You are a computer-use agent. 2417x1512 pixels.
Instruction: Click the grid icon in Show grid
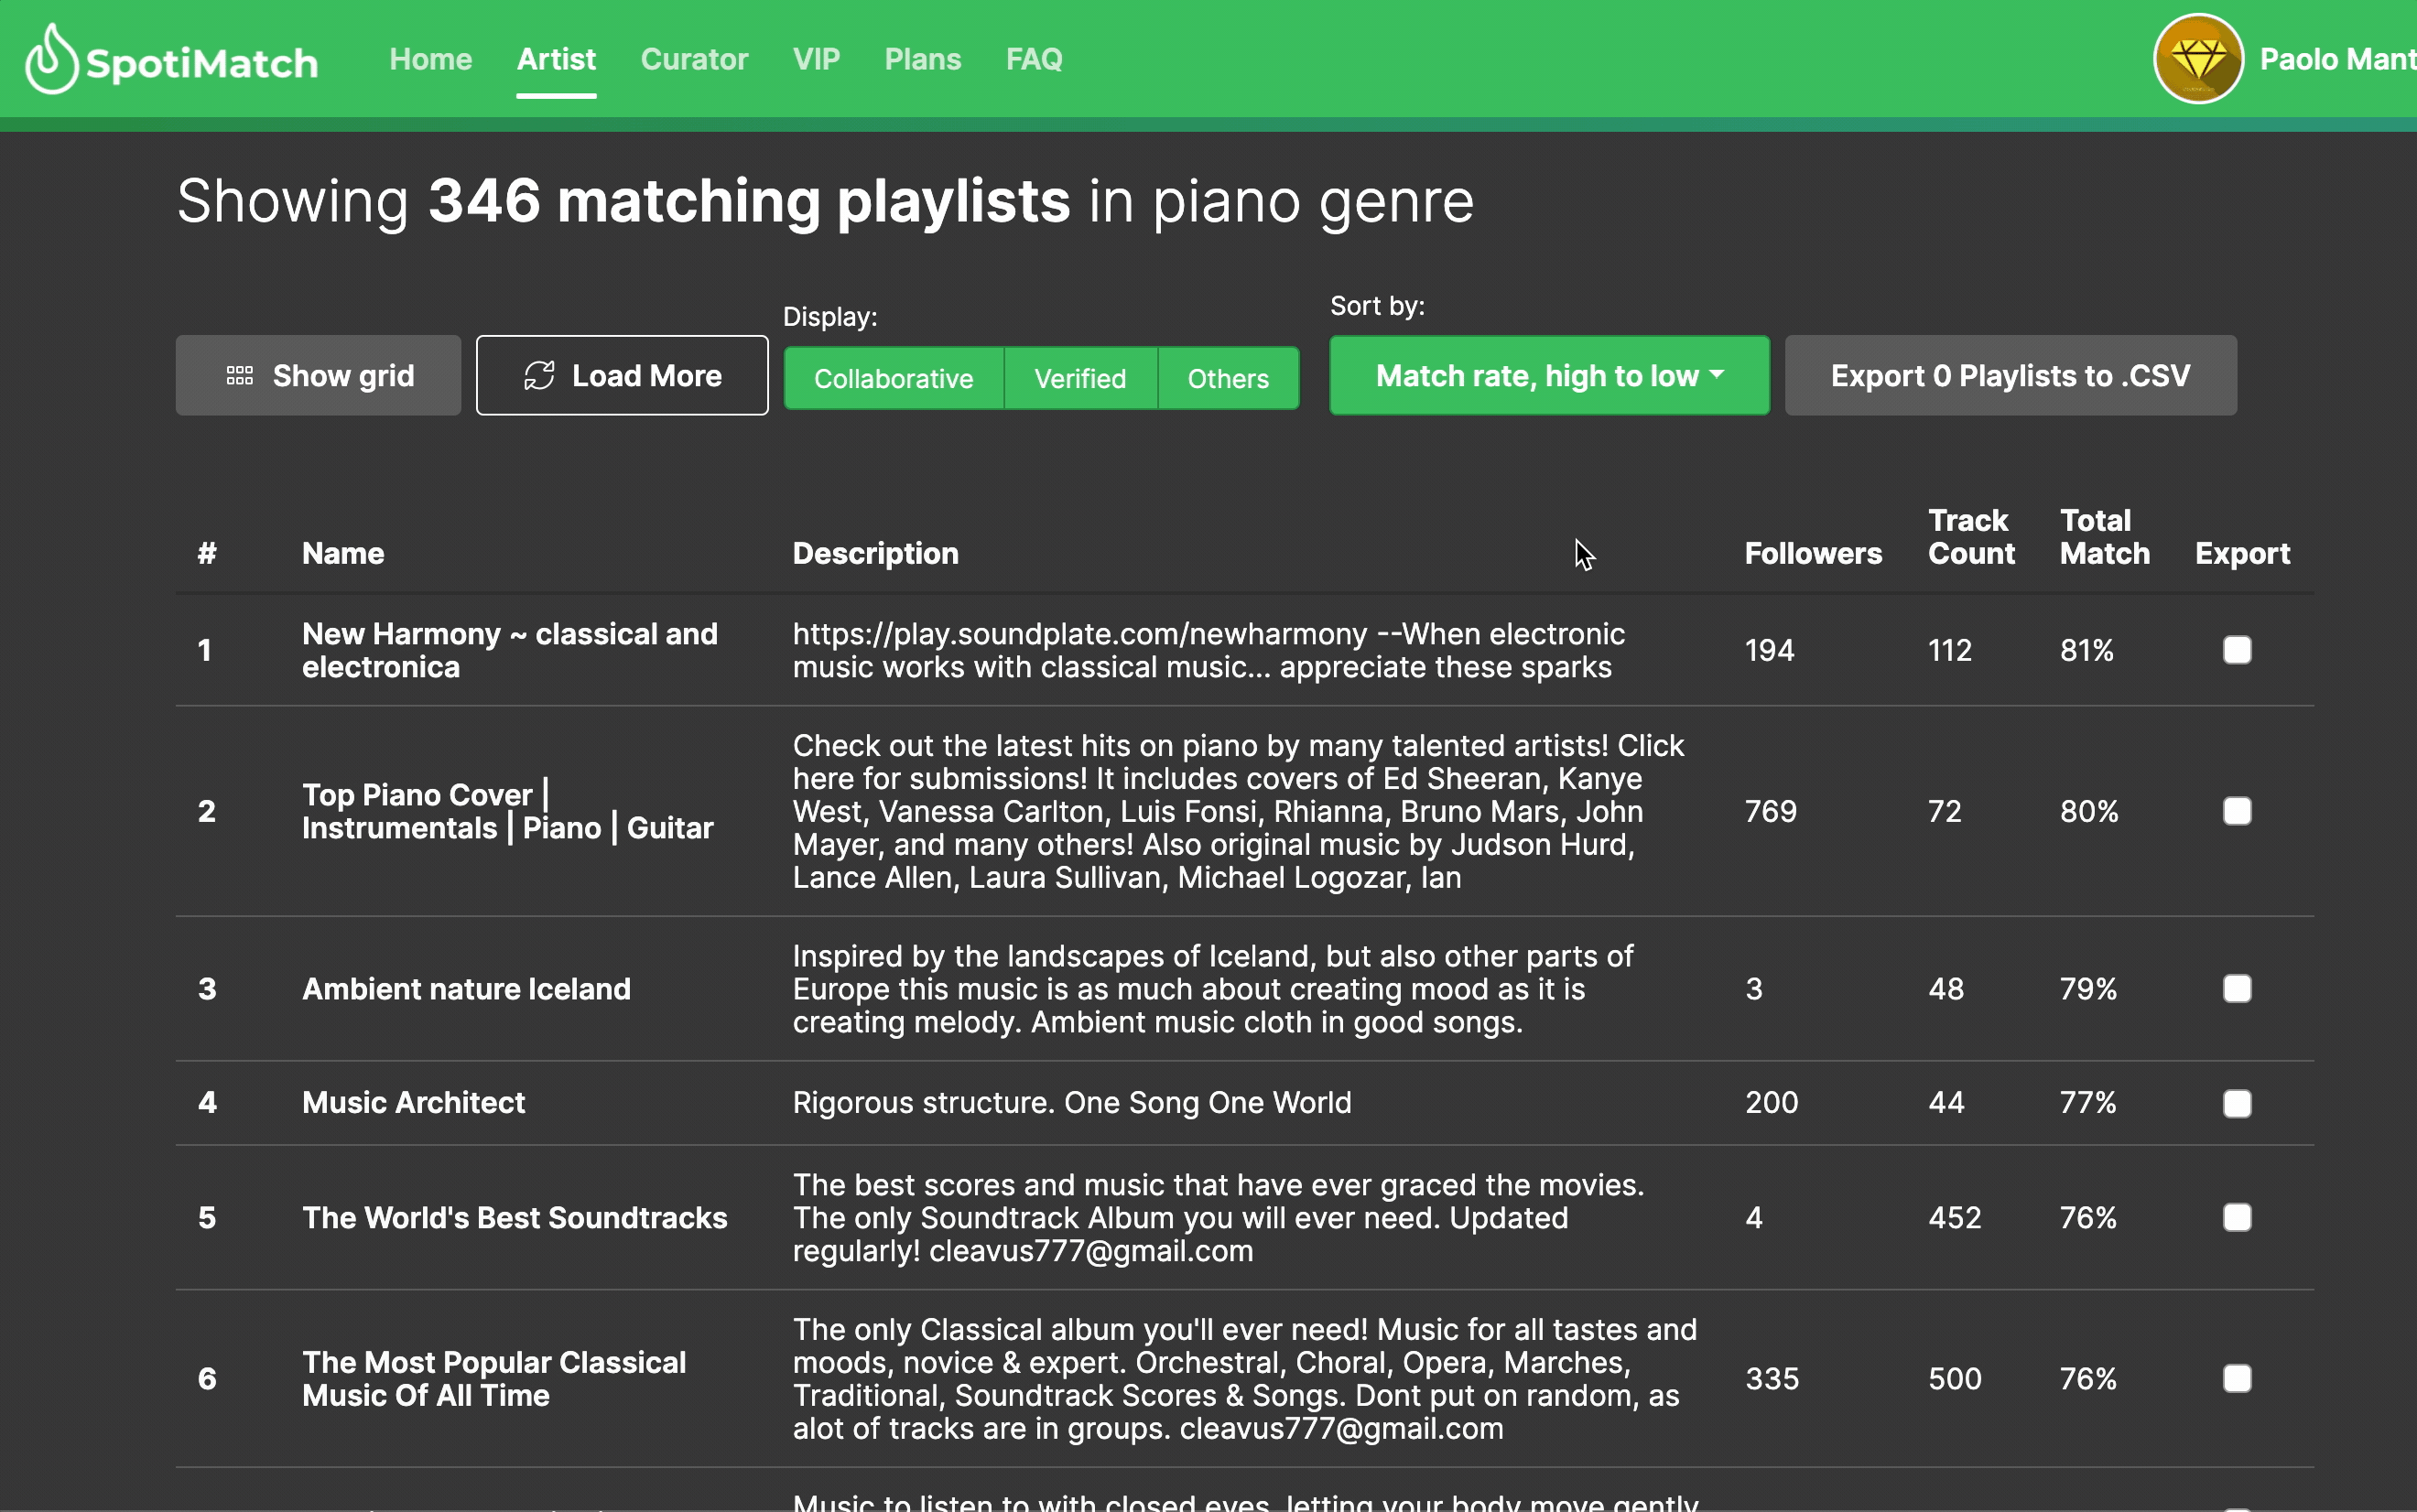240,376
